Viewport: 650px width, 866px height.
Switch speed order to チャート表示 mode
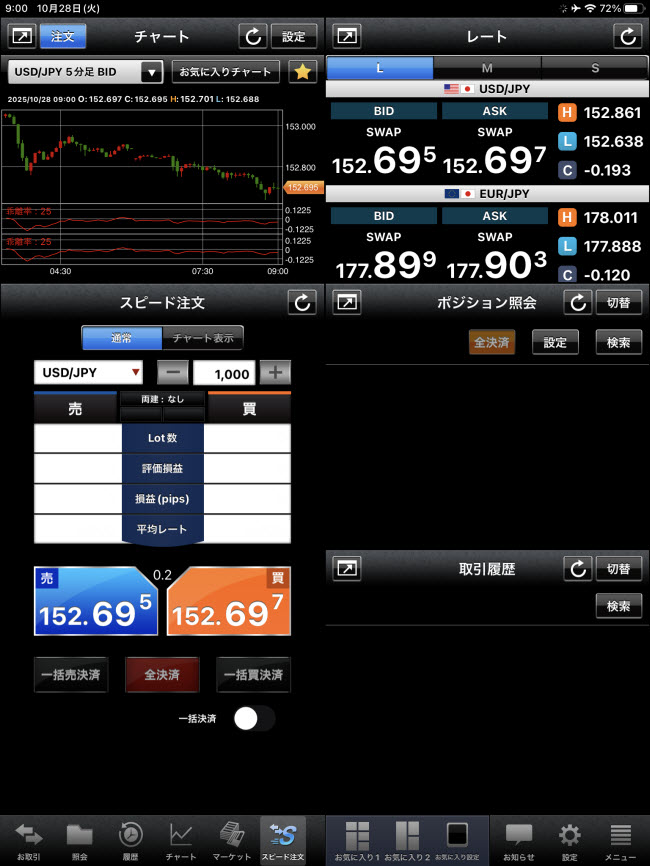click(x=202, y=338)
